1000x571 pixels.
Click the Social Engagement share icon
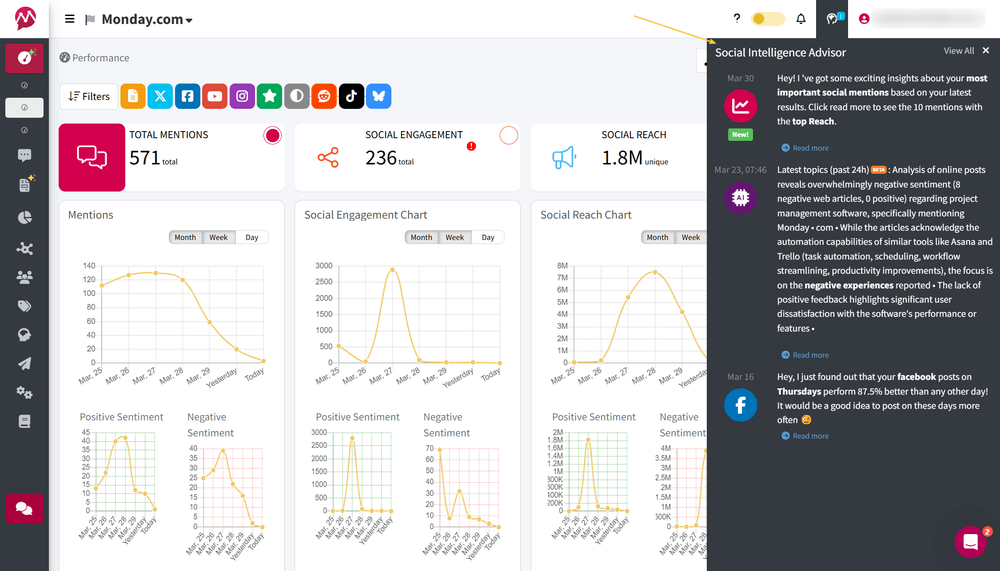click(328, 158)
